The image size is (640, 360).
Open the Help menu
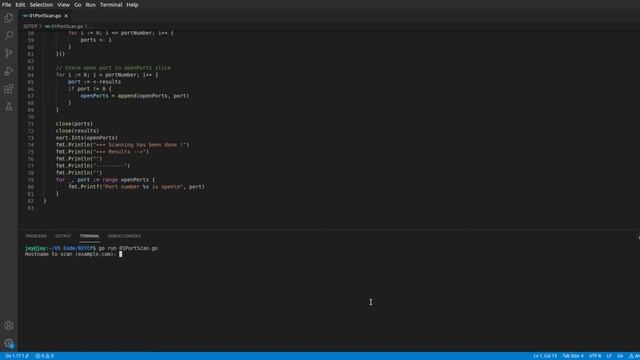pos(132,5)
